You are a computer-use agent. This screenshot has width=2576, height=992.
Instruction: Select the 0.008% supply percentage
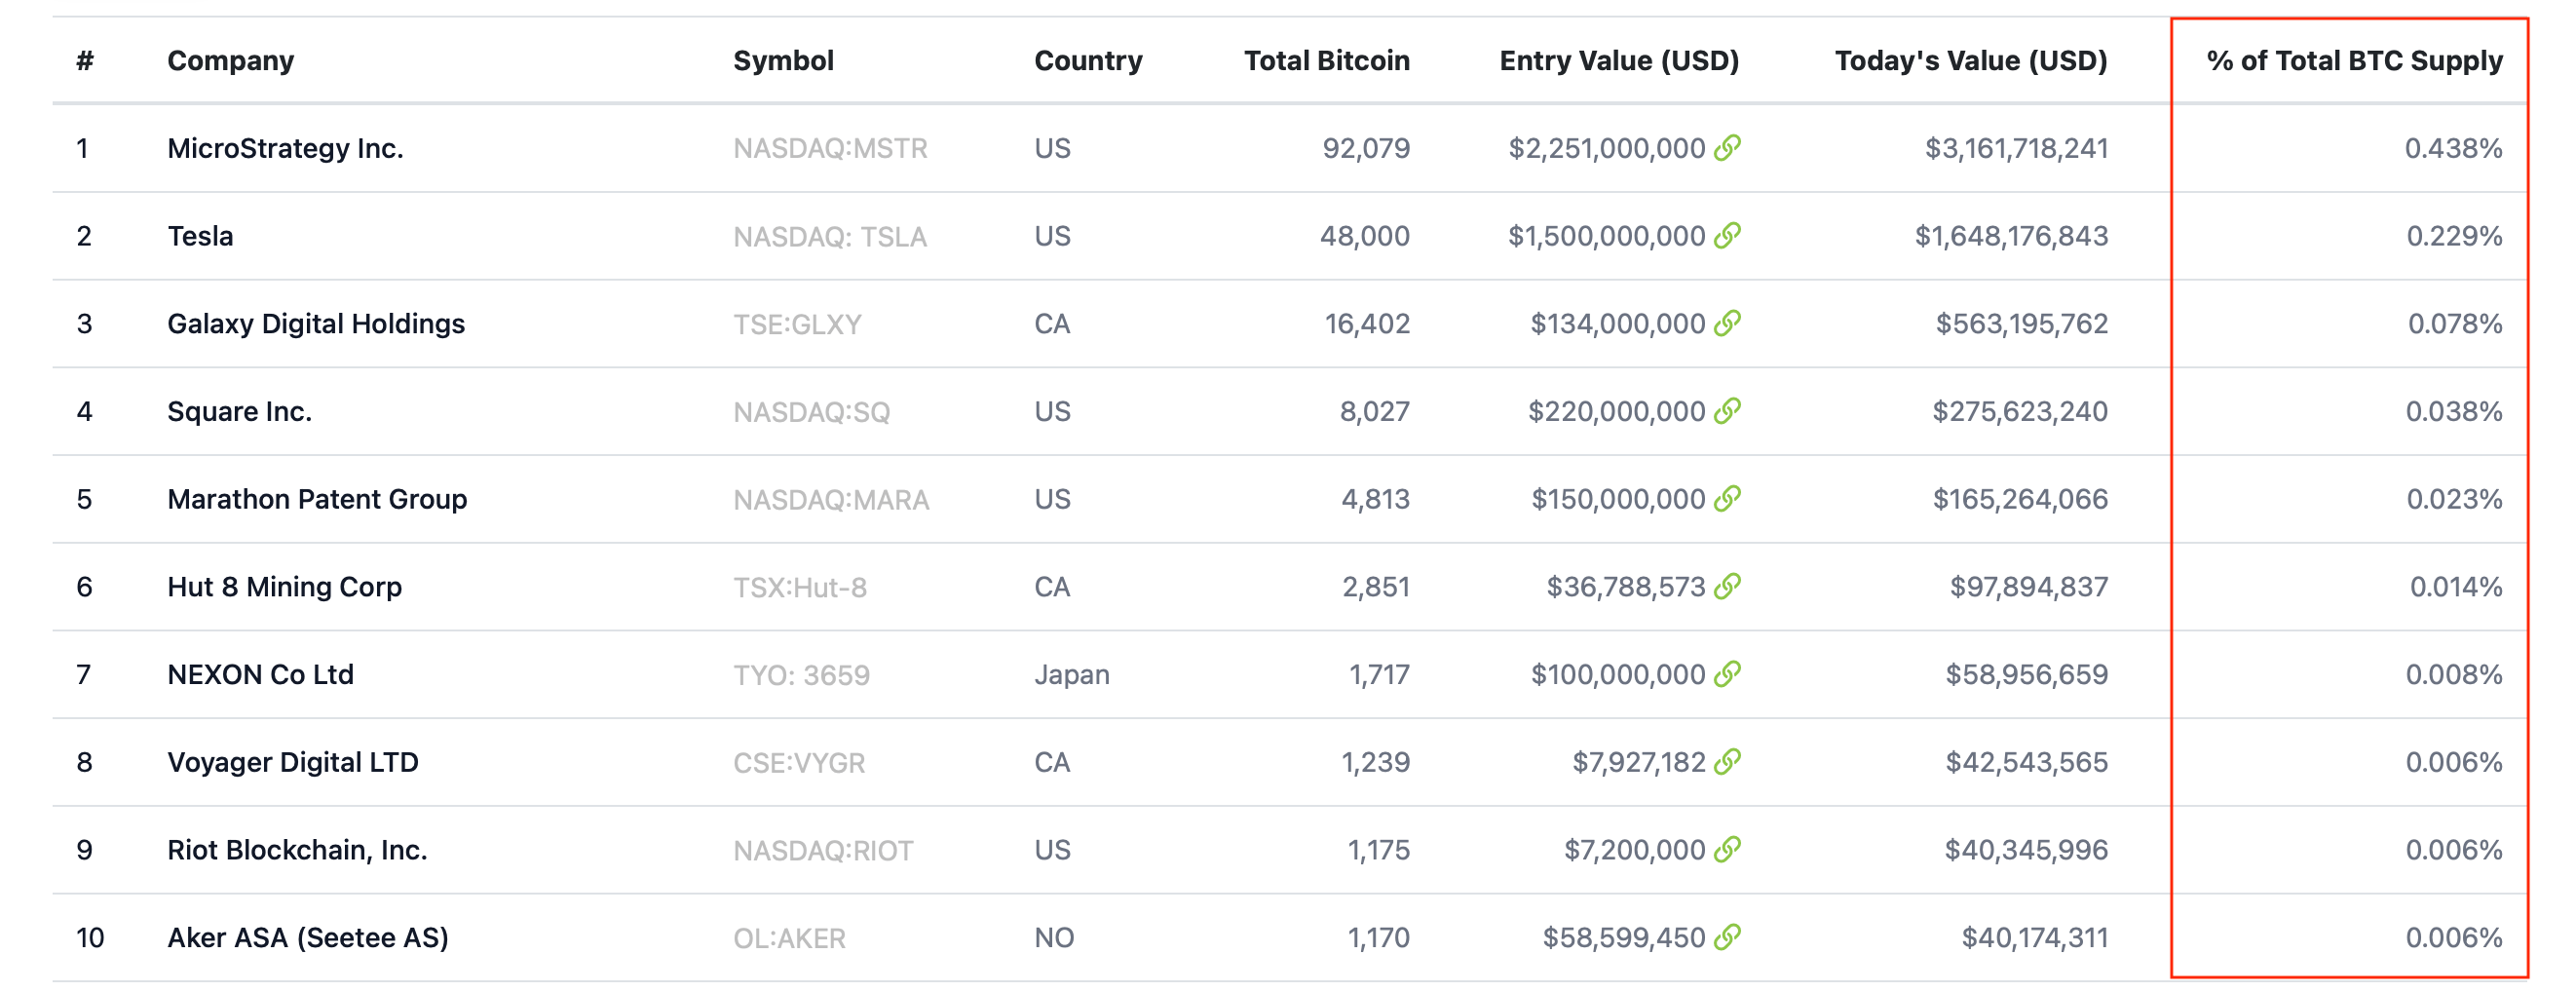pos(2454,676)
